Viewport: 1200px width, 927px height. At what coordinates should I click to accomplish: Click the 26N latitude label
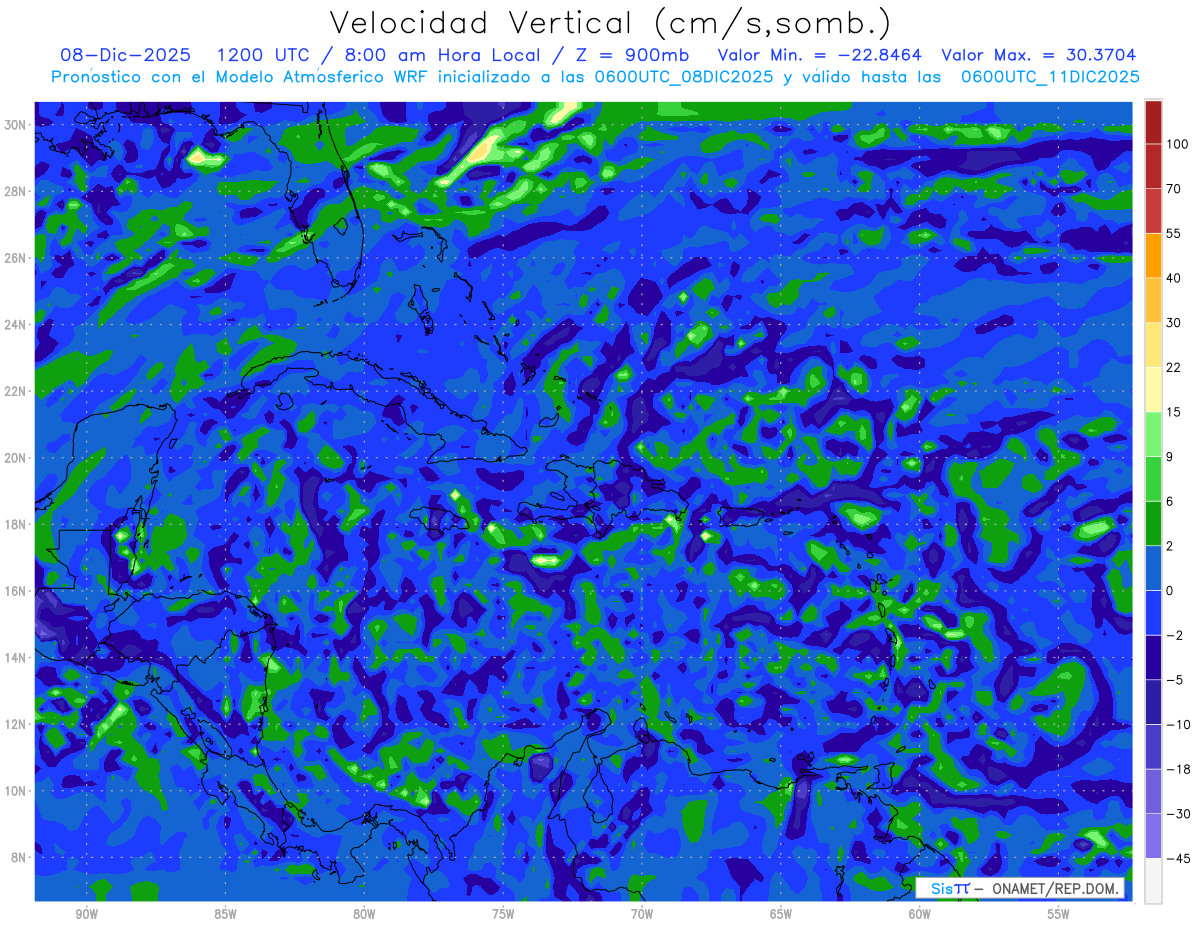click(17, 258)
